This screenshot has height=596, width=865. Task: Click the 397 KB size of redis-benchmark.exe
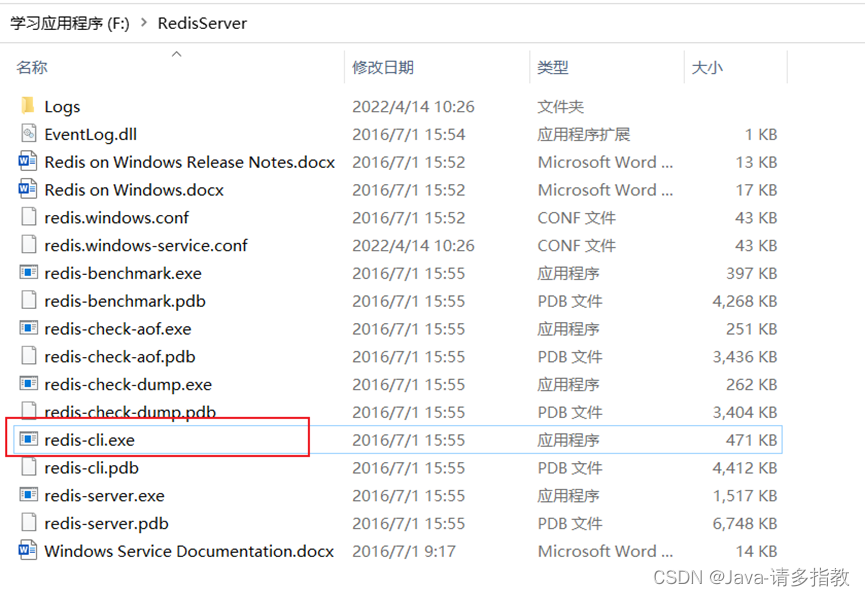pos(751,273)
